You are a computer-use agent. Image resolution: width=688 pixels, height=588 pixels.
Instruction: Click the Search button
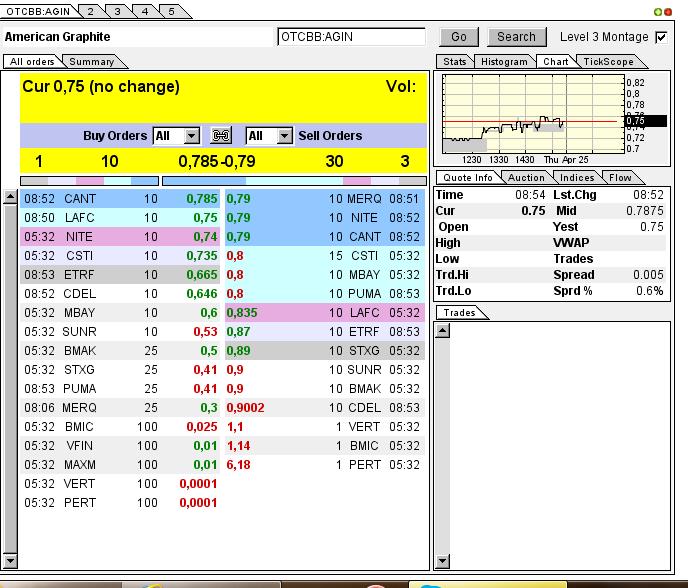[516, 37]
